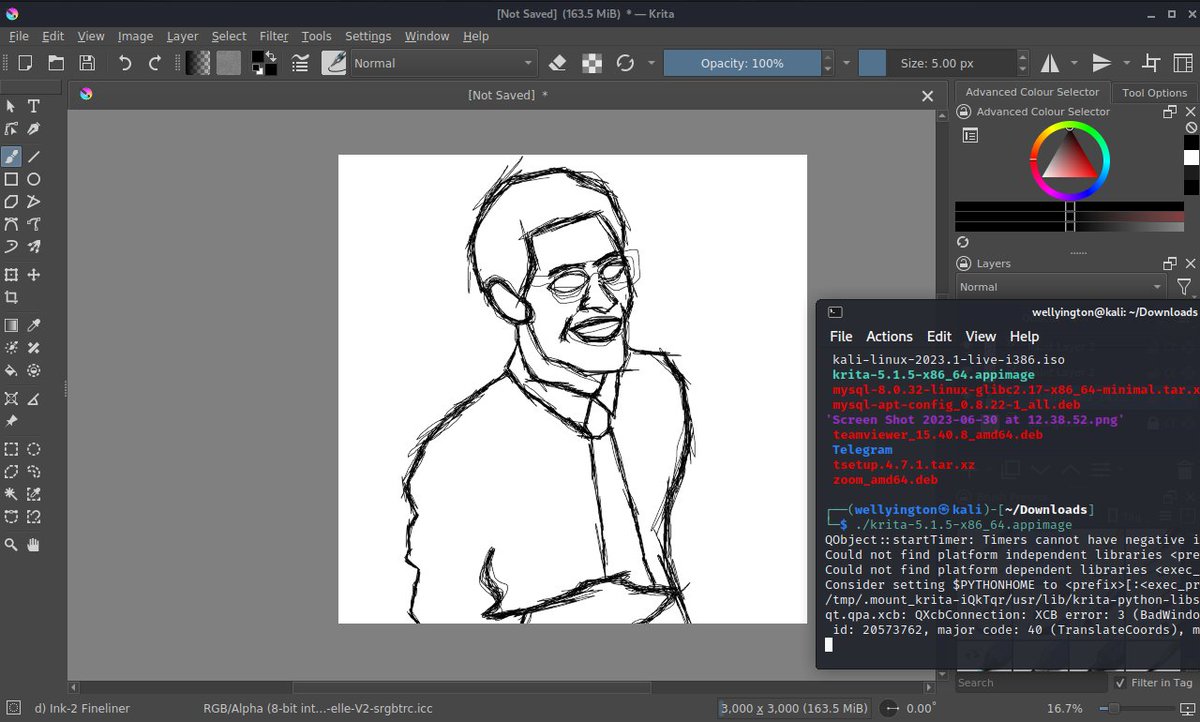Select the Transform tool
1200x722 pixels.
point(11,275)
